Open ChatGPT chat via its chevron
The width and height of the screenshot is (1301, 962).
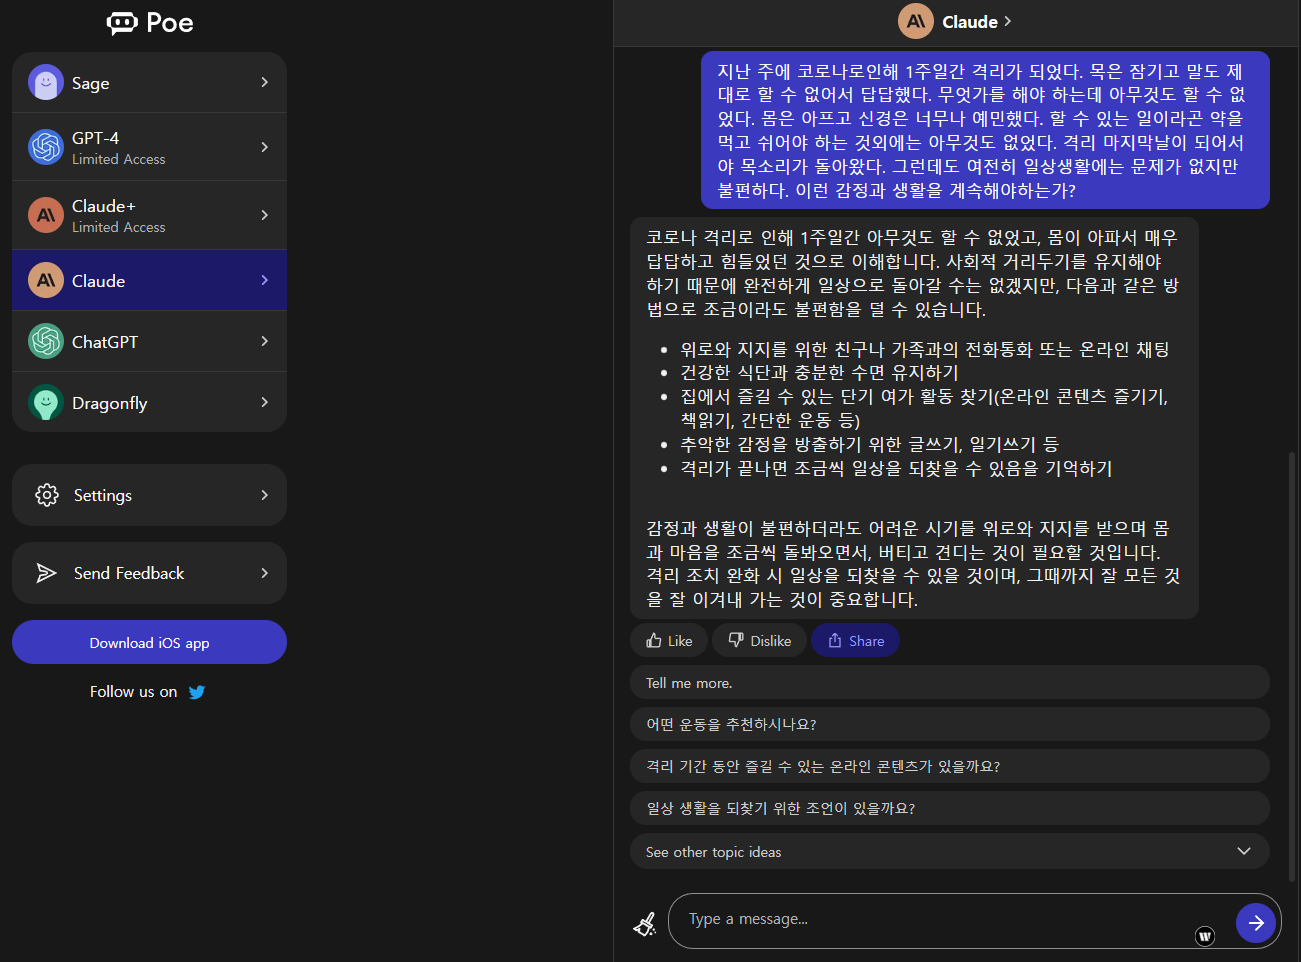[x=264, y=341]
